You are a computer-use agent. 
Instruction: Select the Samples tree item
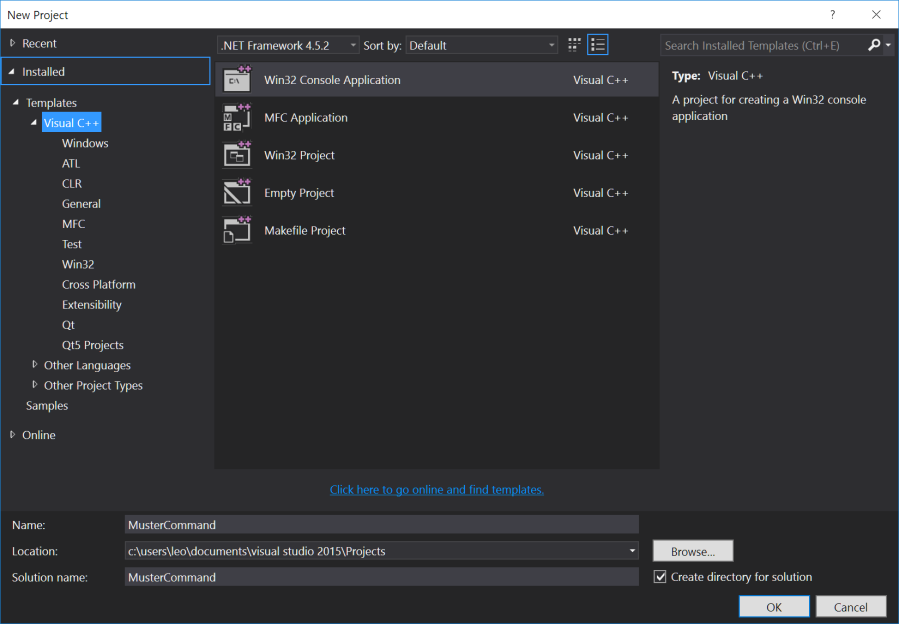[x=47, y=405]
